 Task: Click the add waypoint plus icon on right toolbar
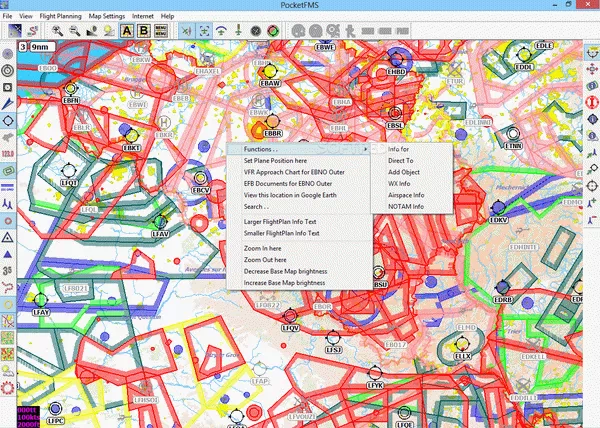coord(592,203)
